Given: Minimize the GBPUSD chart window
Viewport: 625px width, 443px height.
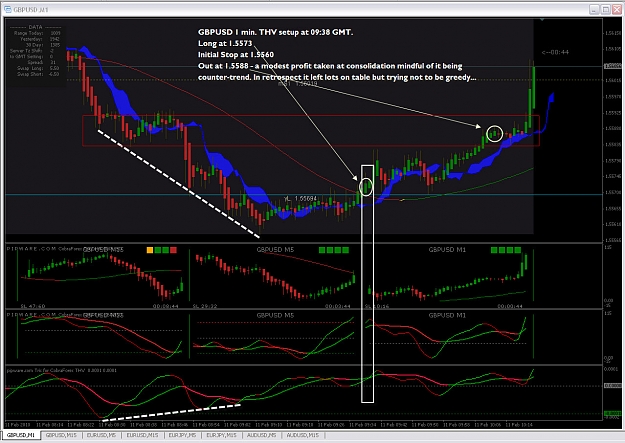Looking at the screenshot, I should click(x=594, y=9).
